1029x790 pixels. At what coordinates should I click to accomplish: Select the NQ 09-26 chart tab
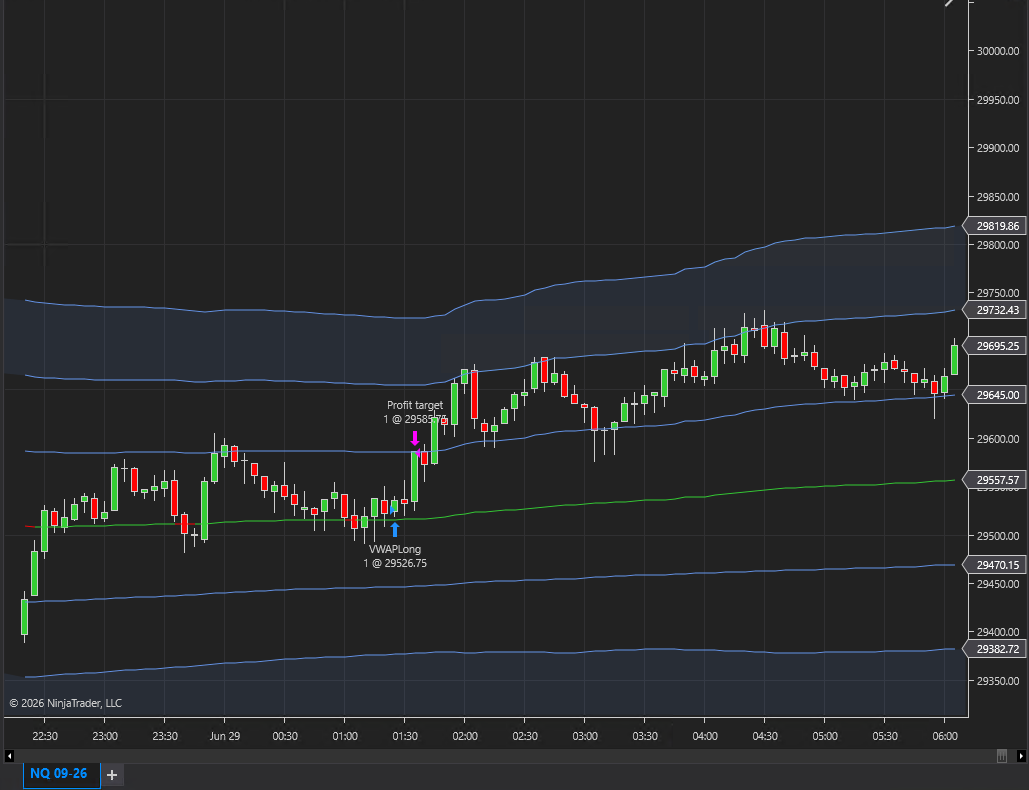[x=61, y=774]
